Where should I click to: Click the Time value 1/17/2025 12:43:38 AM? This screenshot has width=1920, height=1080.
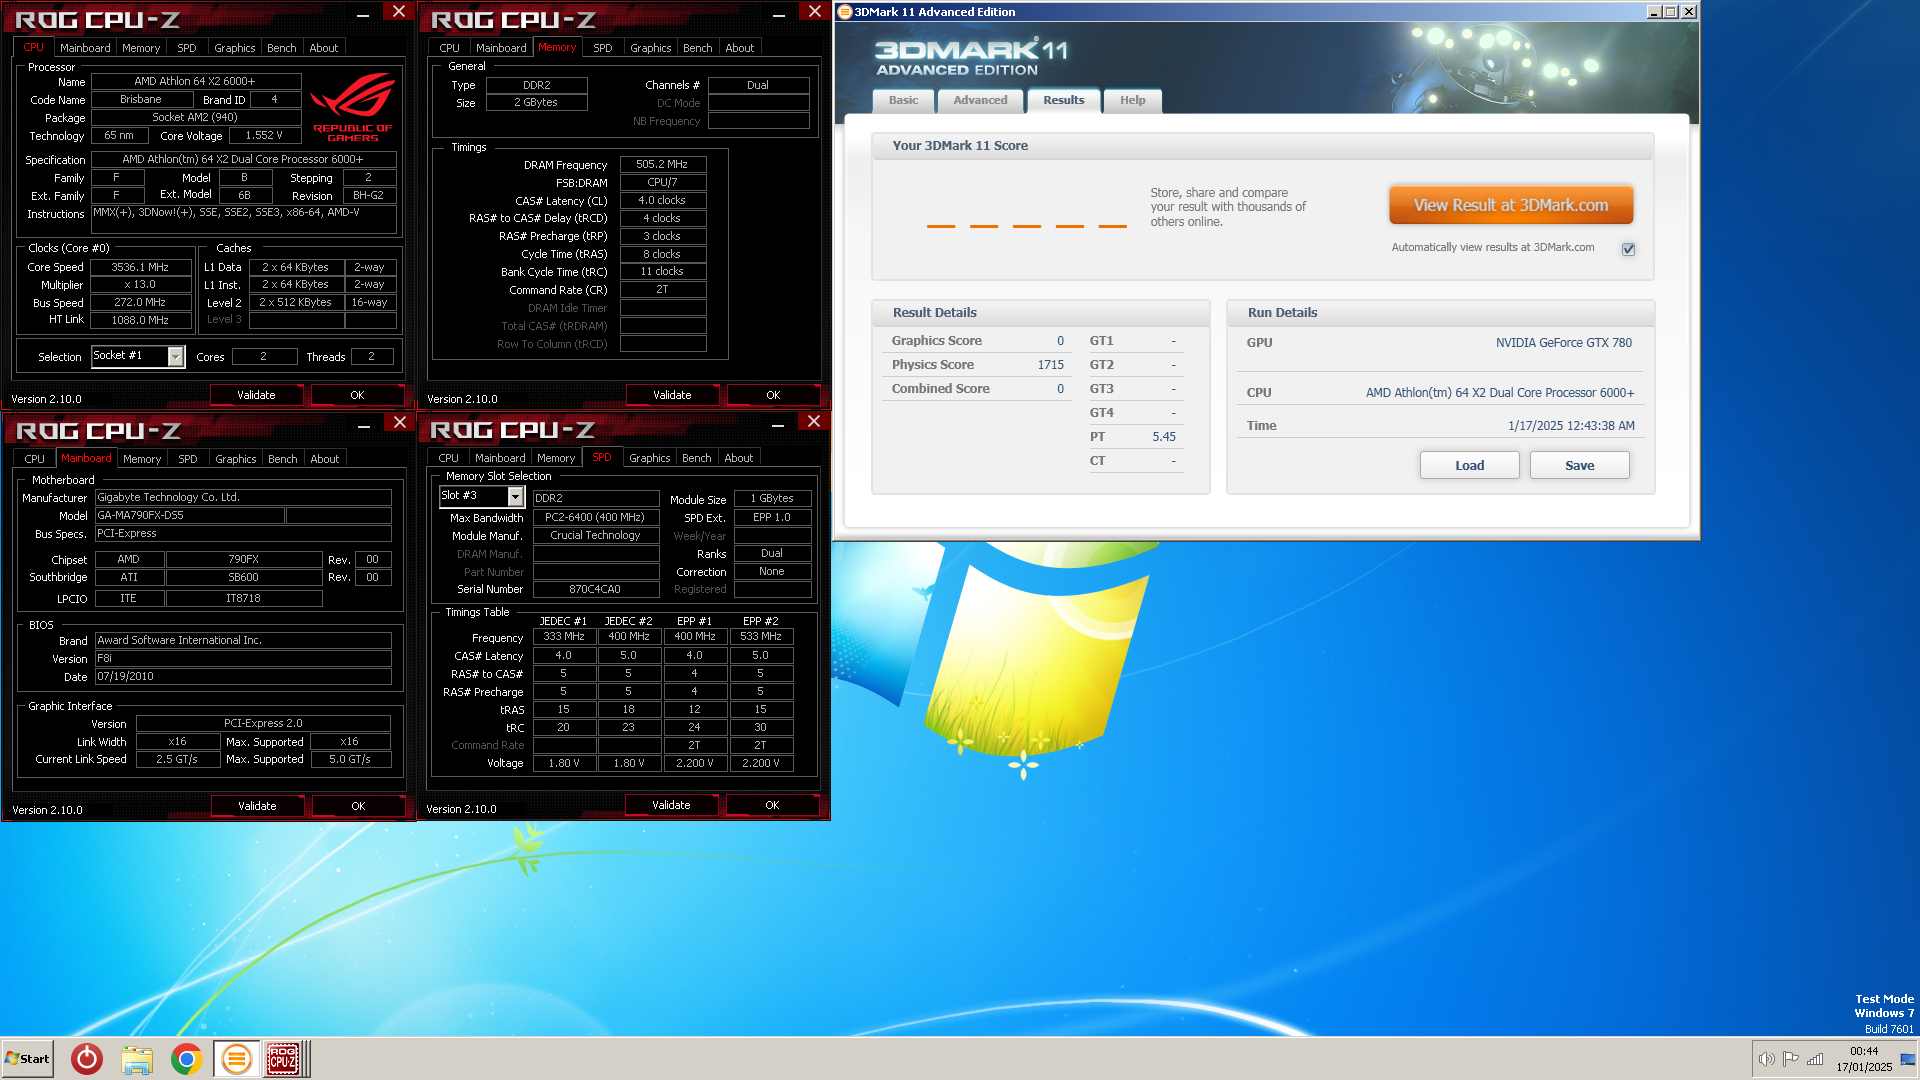tap(1571, 426)
